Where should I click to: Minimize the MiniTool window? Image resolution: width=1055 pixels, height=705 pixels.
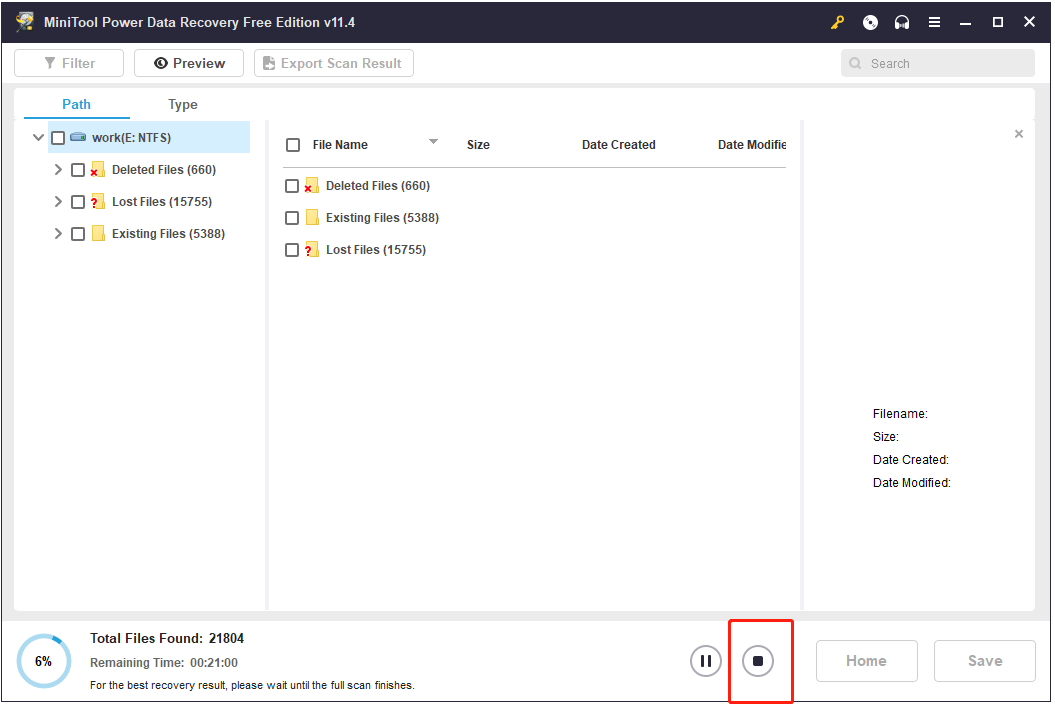(x=965, y=23)
